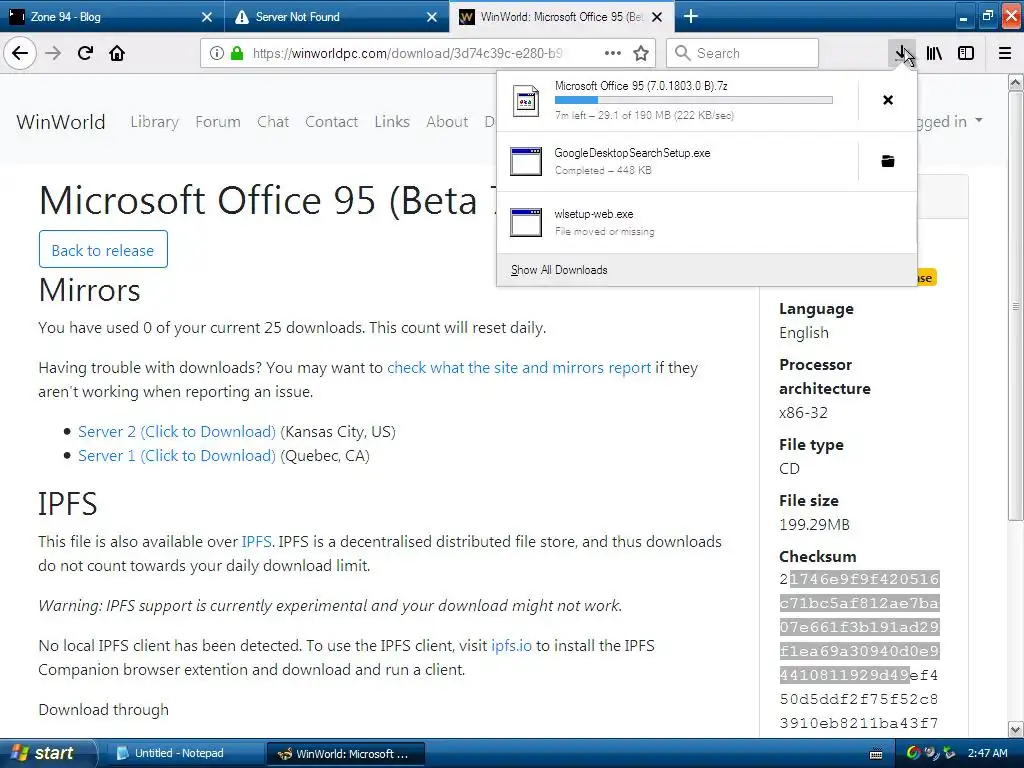Visit the ipfs.io link
The width and height of the screenshot is (1024, 768).
511,645
